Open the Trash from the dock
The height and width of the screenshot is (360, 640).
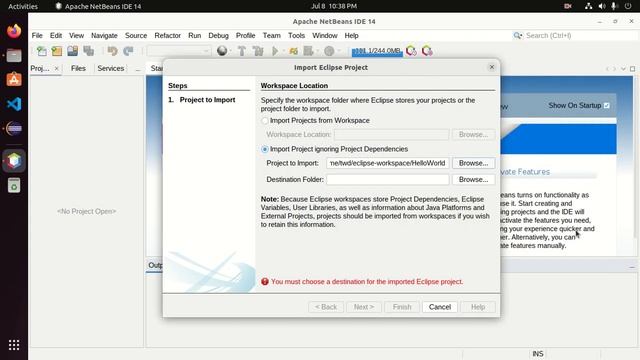click(x=14, y=186)
